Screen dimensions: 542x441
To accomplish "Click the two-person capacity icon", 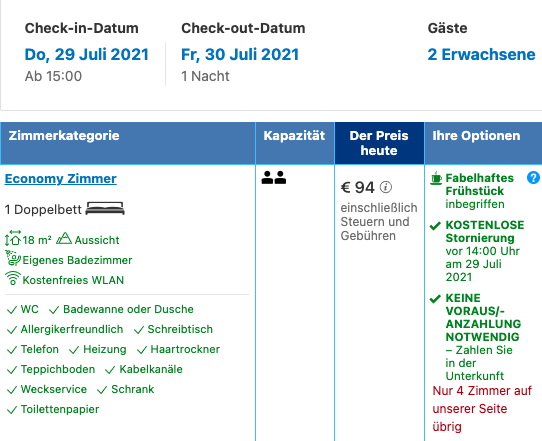I will (x=274, y=177).
